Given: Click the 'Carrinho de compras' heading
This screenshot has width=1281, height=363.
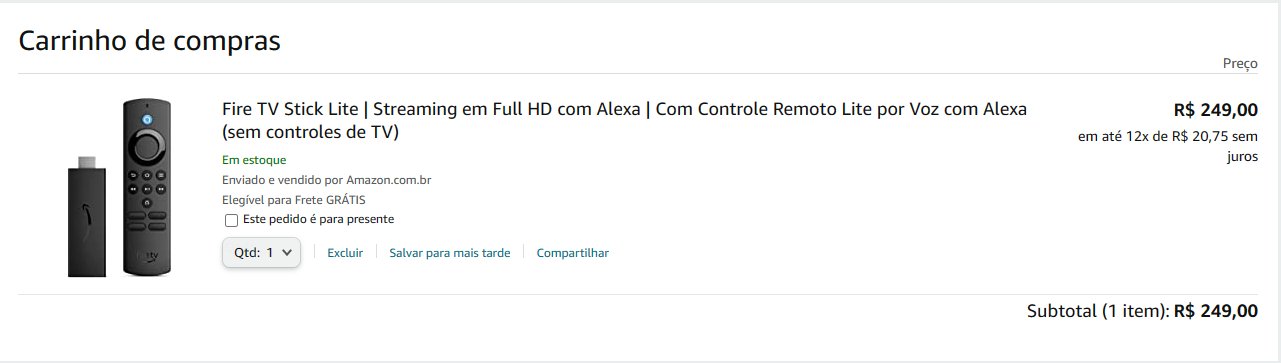Looking at the screenshot, I should point(149,41).
